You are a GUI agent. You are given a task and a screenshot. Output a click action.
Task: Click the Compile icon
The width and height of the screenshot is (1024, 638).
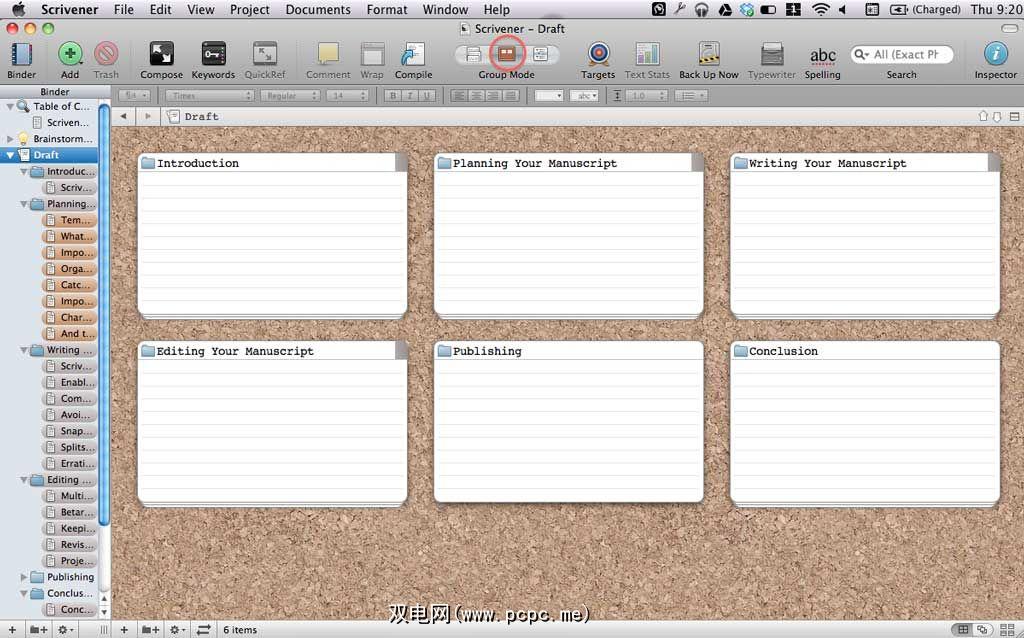pos(413,55)
